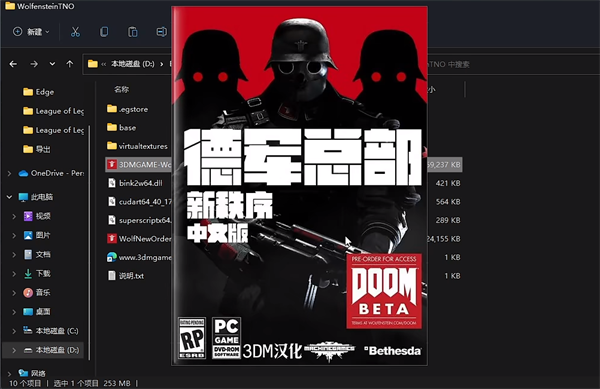Select OneDrive in navigation pane

[51, 173]
